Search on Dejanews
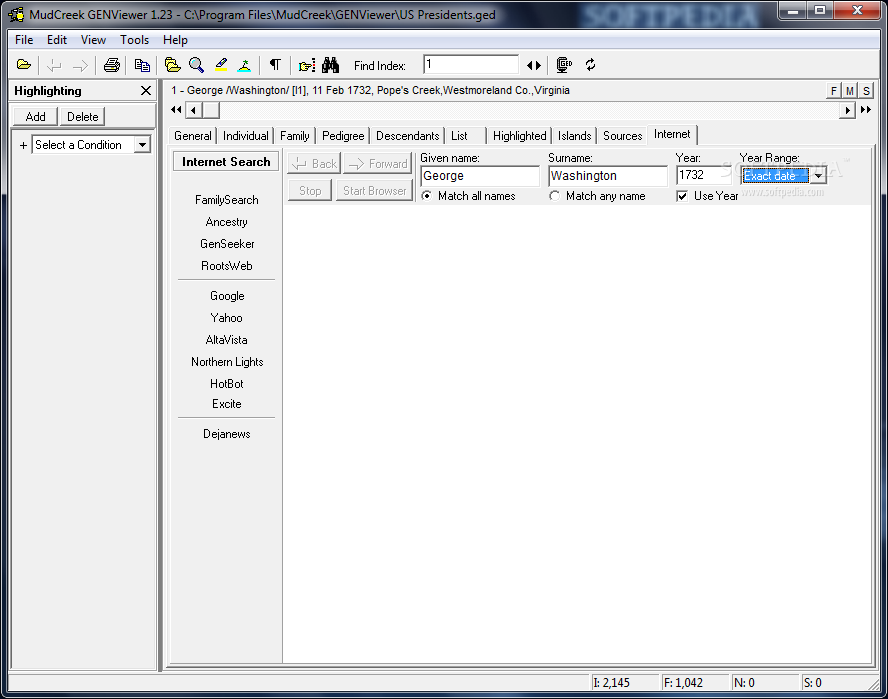The image size is (888, 699). point(227,434)
